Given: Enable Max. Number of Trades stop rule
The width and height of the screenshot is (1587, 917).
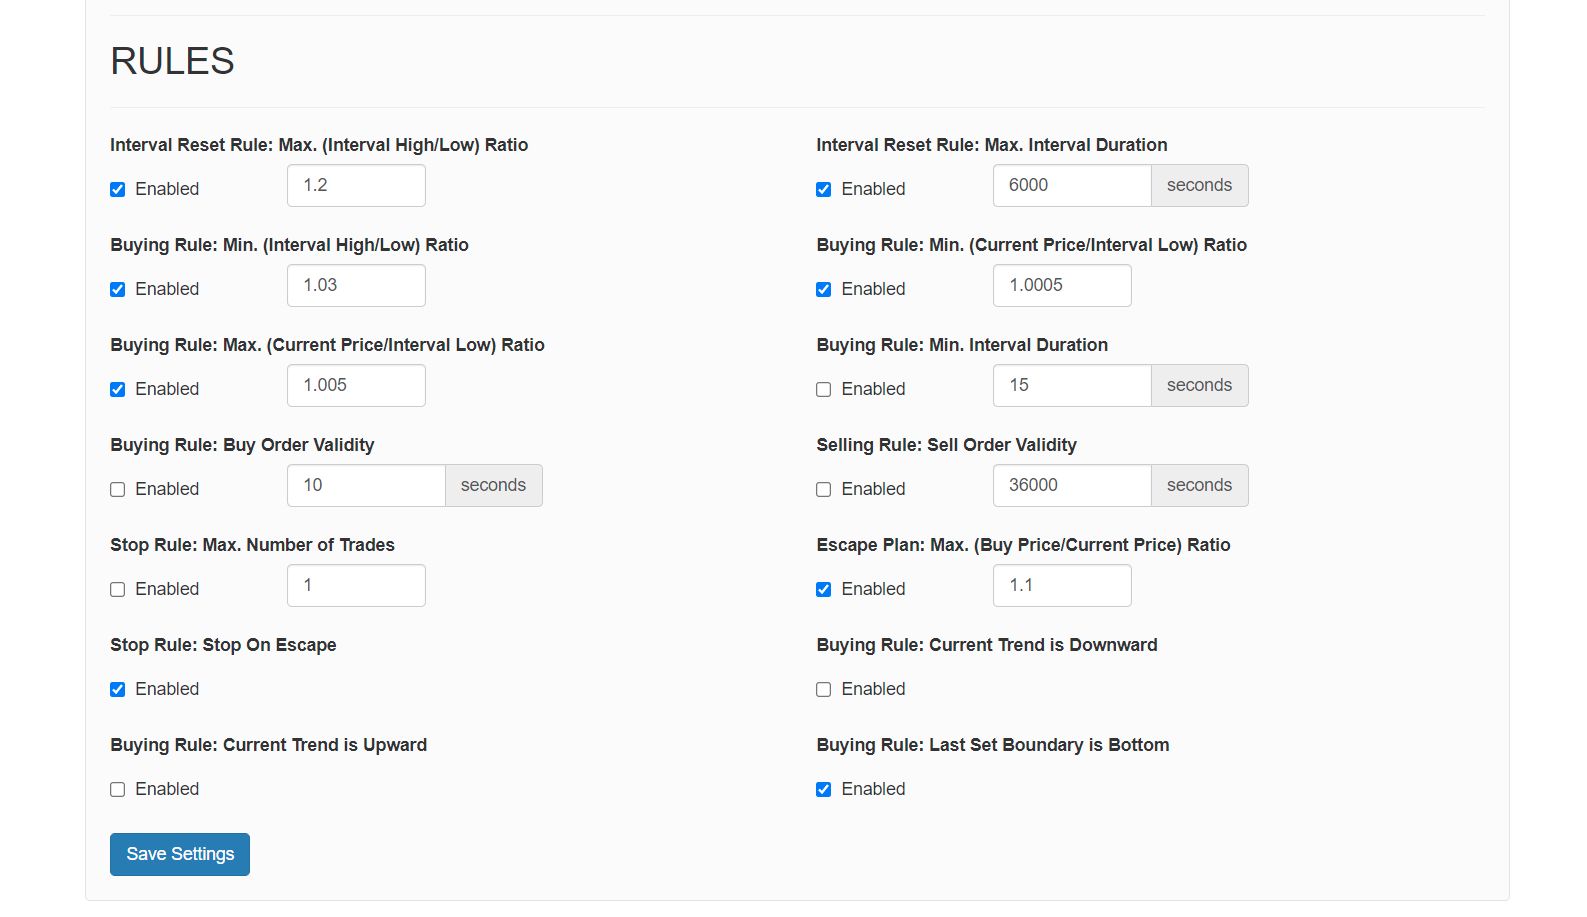Looking at the screenshot, I should click(118, 589).
